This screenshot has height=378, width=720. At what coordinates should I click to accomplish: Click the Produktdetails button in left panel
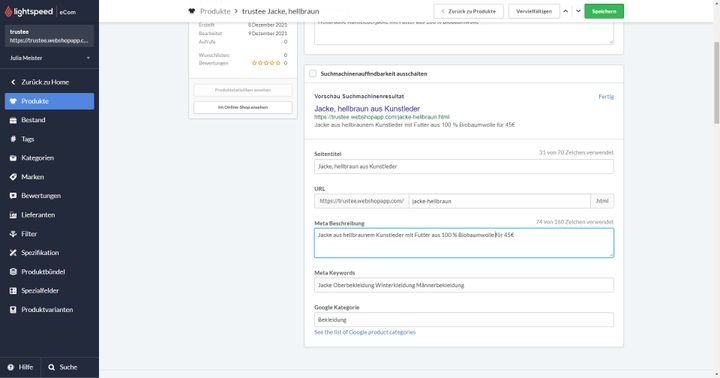click(x=242, y=90)
